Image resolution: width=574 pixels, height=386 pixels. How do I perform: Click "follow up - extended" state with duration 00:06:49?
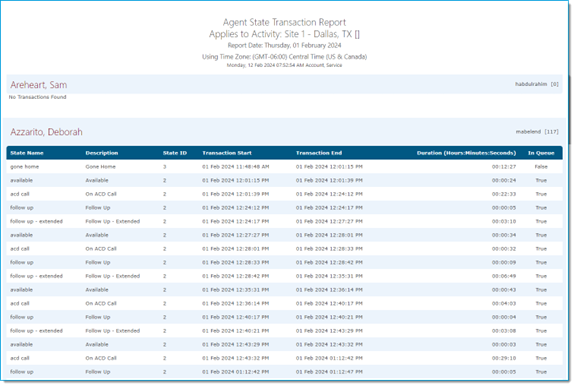pos(36,276)
